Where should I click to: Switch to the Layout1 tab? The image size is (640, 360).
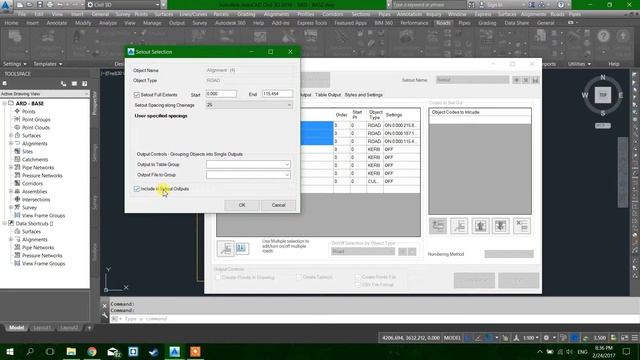pyautogui.click(x=42, y=328)
